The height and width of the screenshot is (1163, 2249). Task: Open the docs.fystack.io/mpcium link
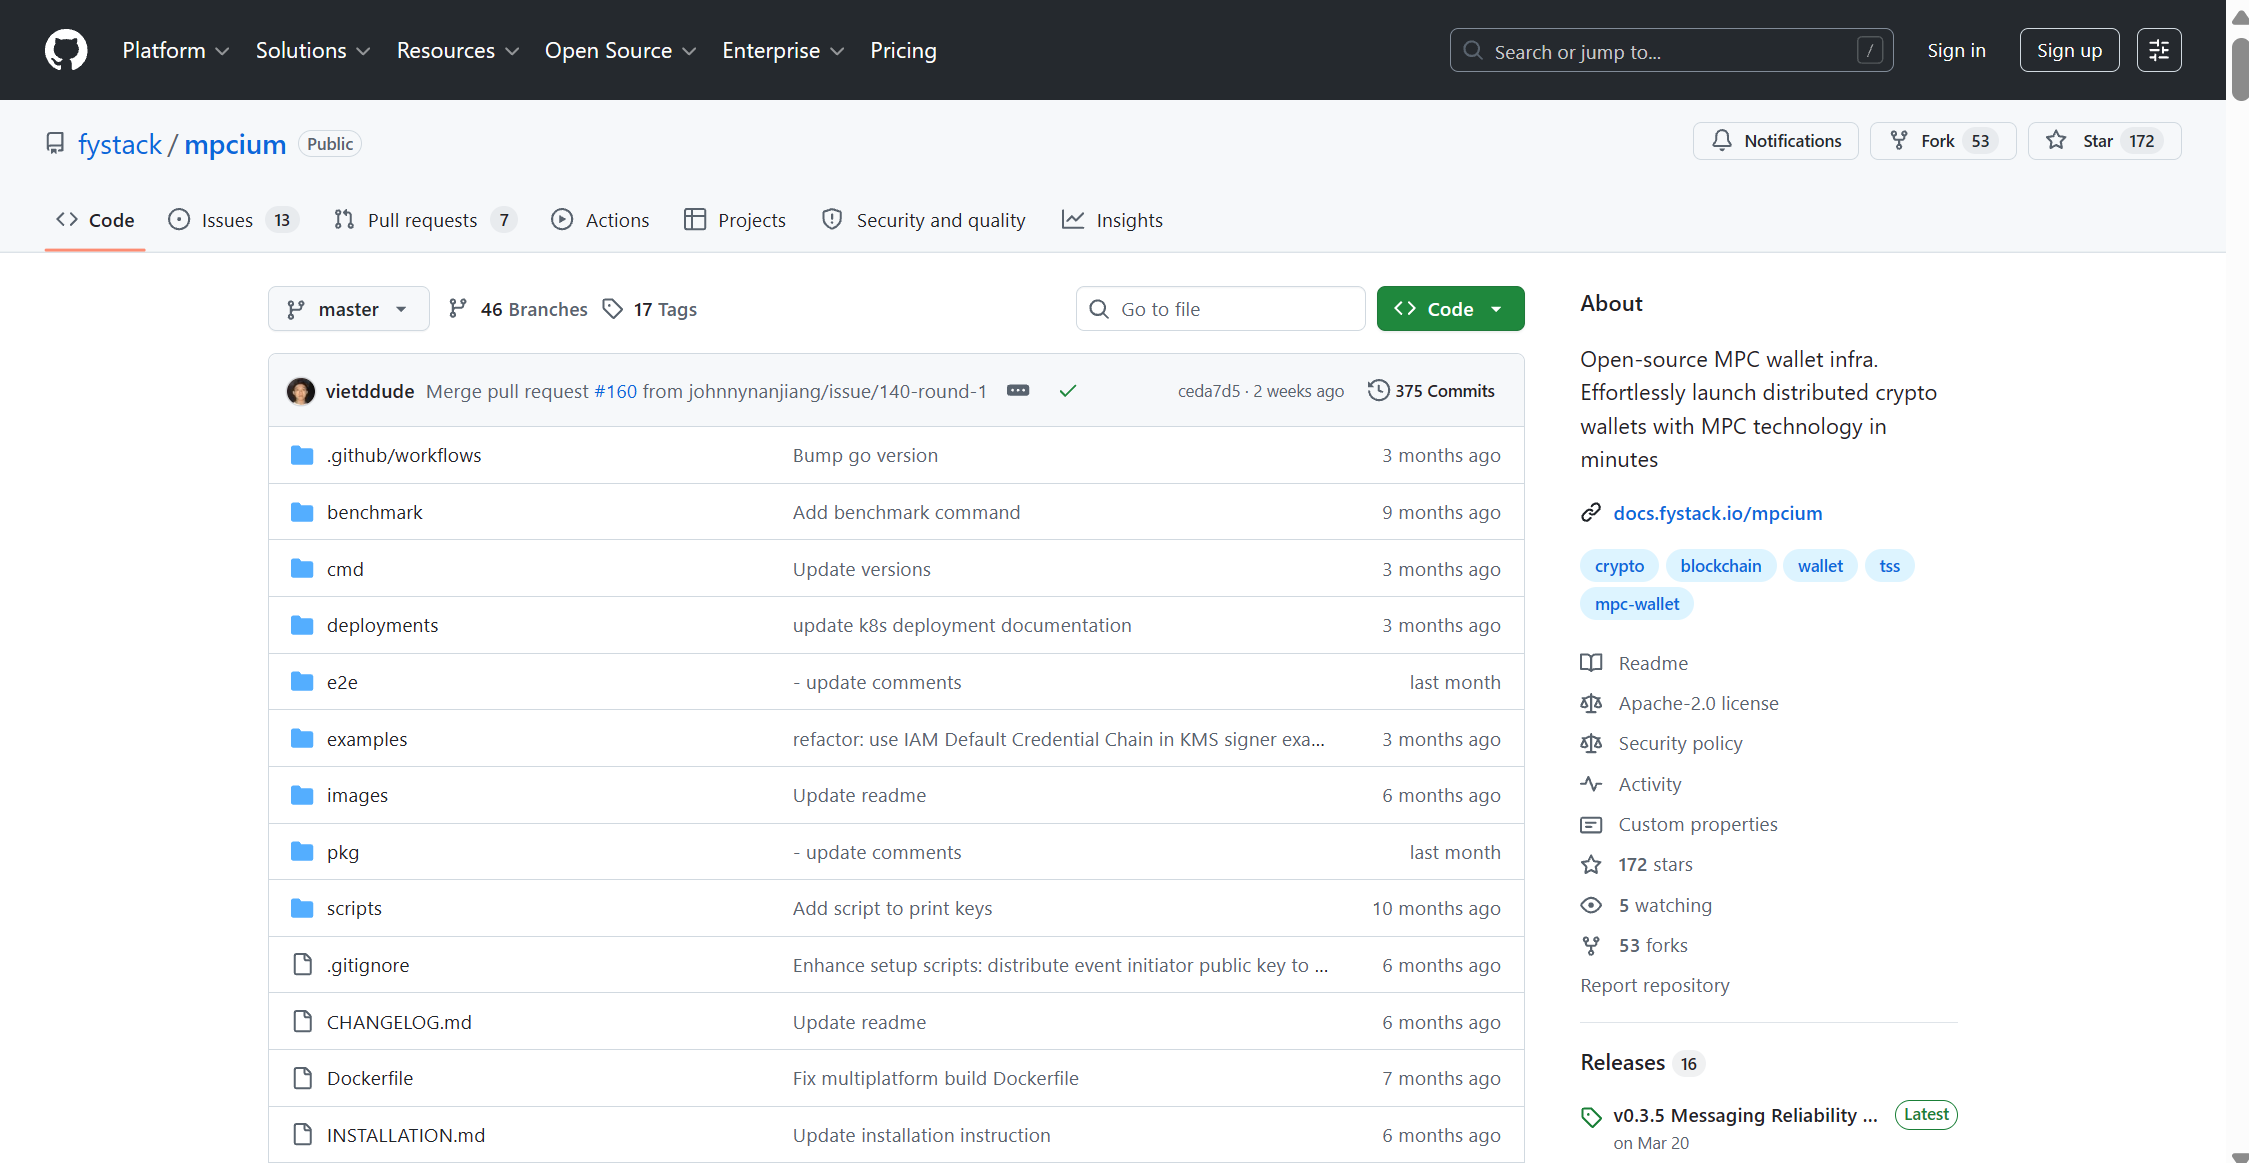[x=1717, y=513]
